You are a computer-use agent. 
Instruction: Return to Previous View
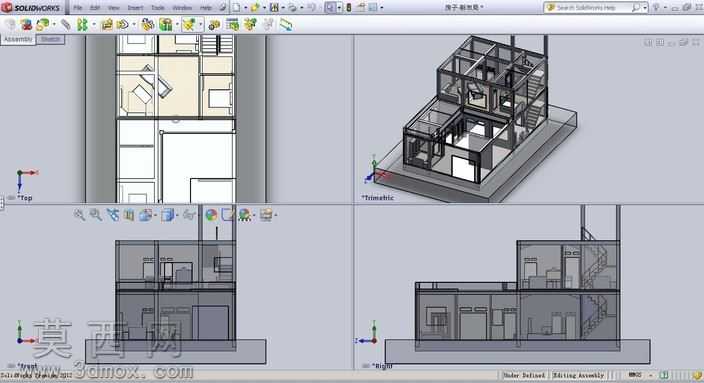pyautogui.click(x=112, y=215)
